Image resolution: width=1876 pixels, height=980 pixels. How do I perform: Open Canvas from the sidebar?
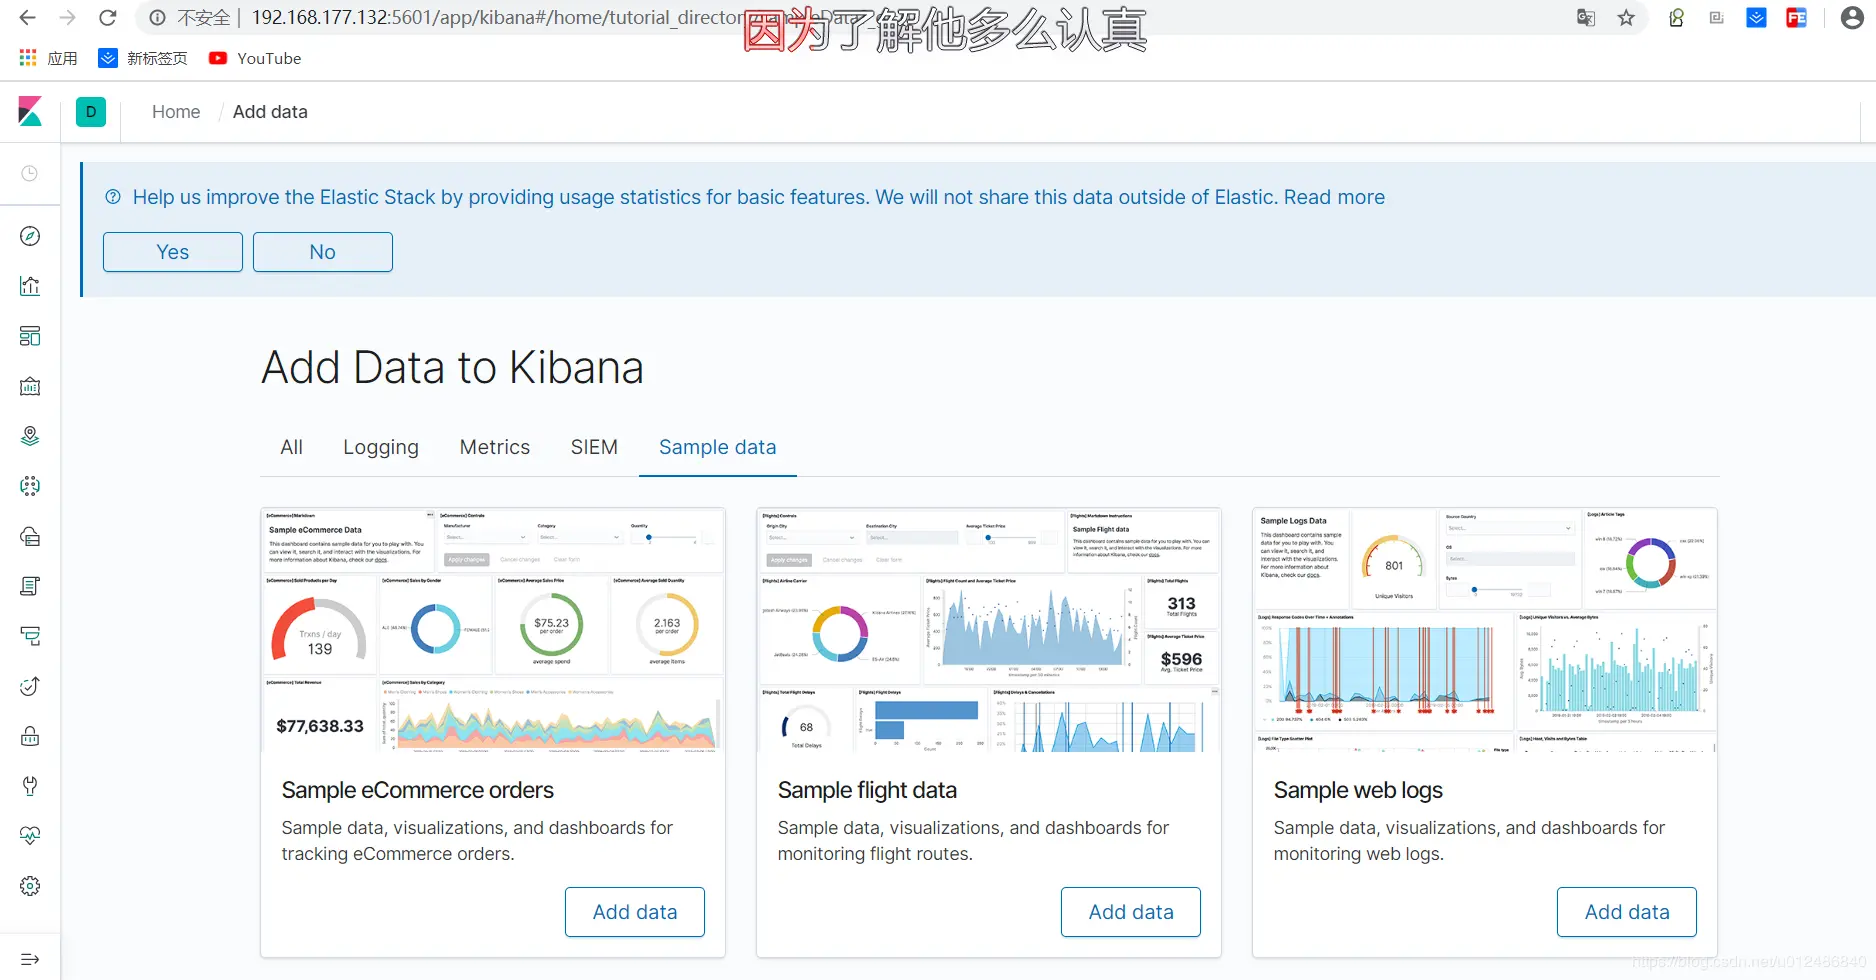30,386
